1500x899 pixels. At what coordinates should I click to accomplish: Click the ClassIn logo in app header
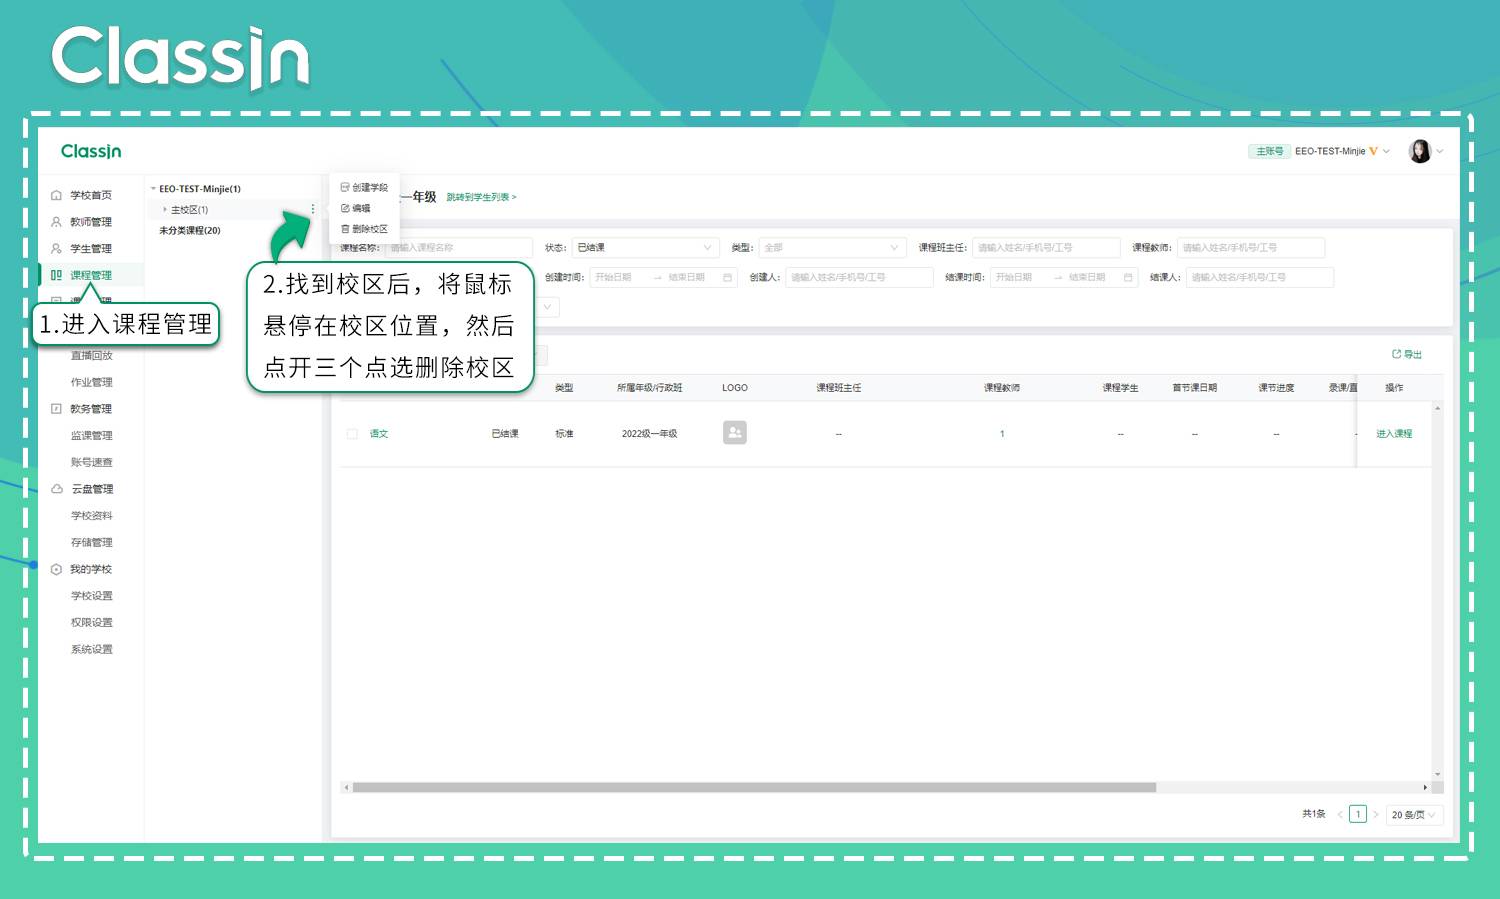tap(91, 151)
